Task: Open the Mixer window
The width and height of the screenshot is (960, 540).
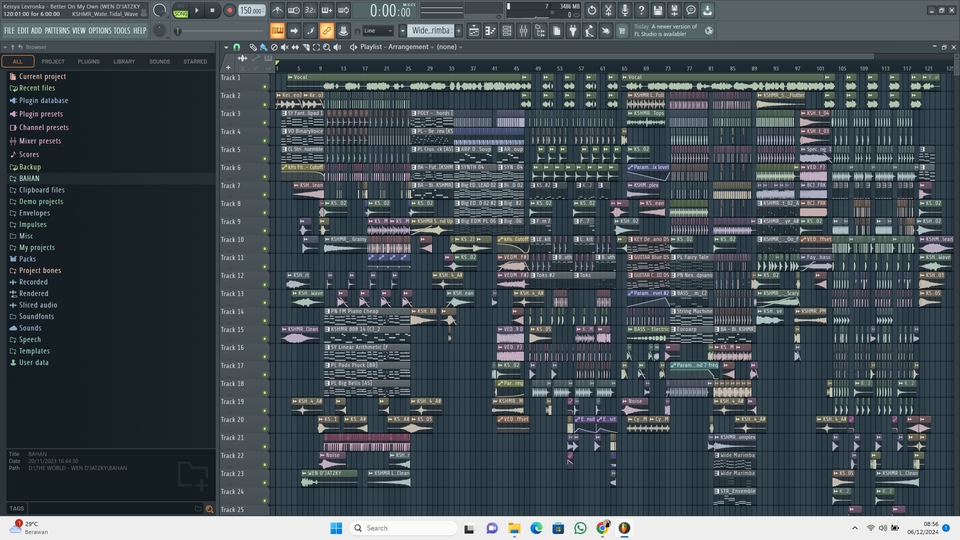Action: [523, 31]
